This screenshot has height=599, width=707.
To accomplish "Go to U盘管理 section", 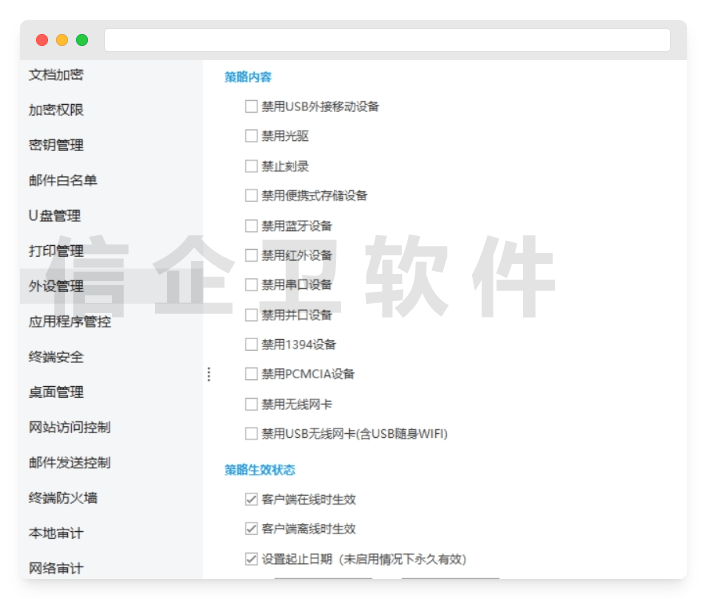I will click(55, 216).
